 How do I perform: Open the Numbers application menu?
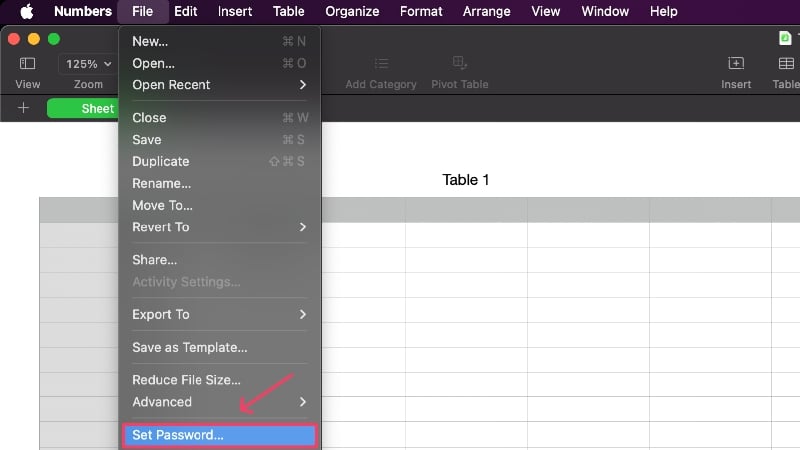point(83,11)
